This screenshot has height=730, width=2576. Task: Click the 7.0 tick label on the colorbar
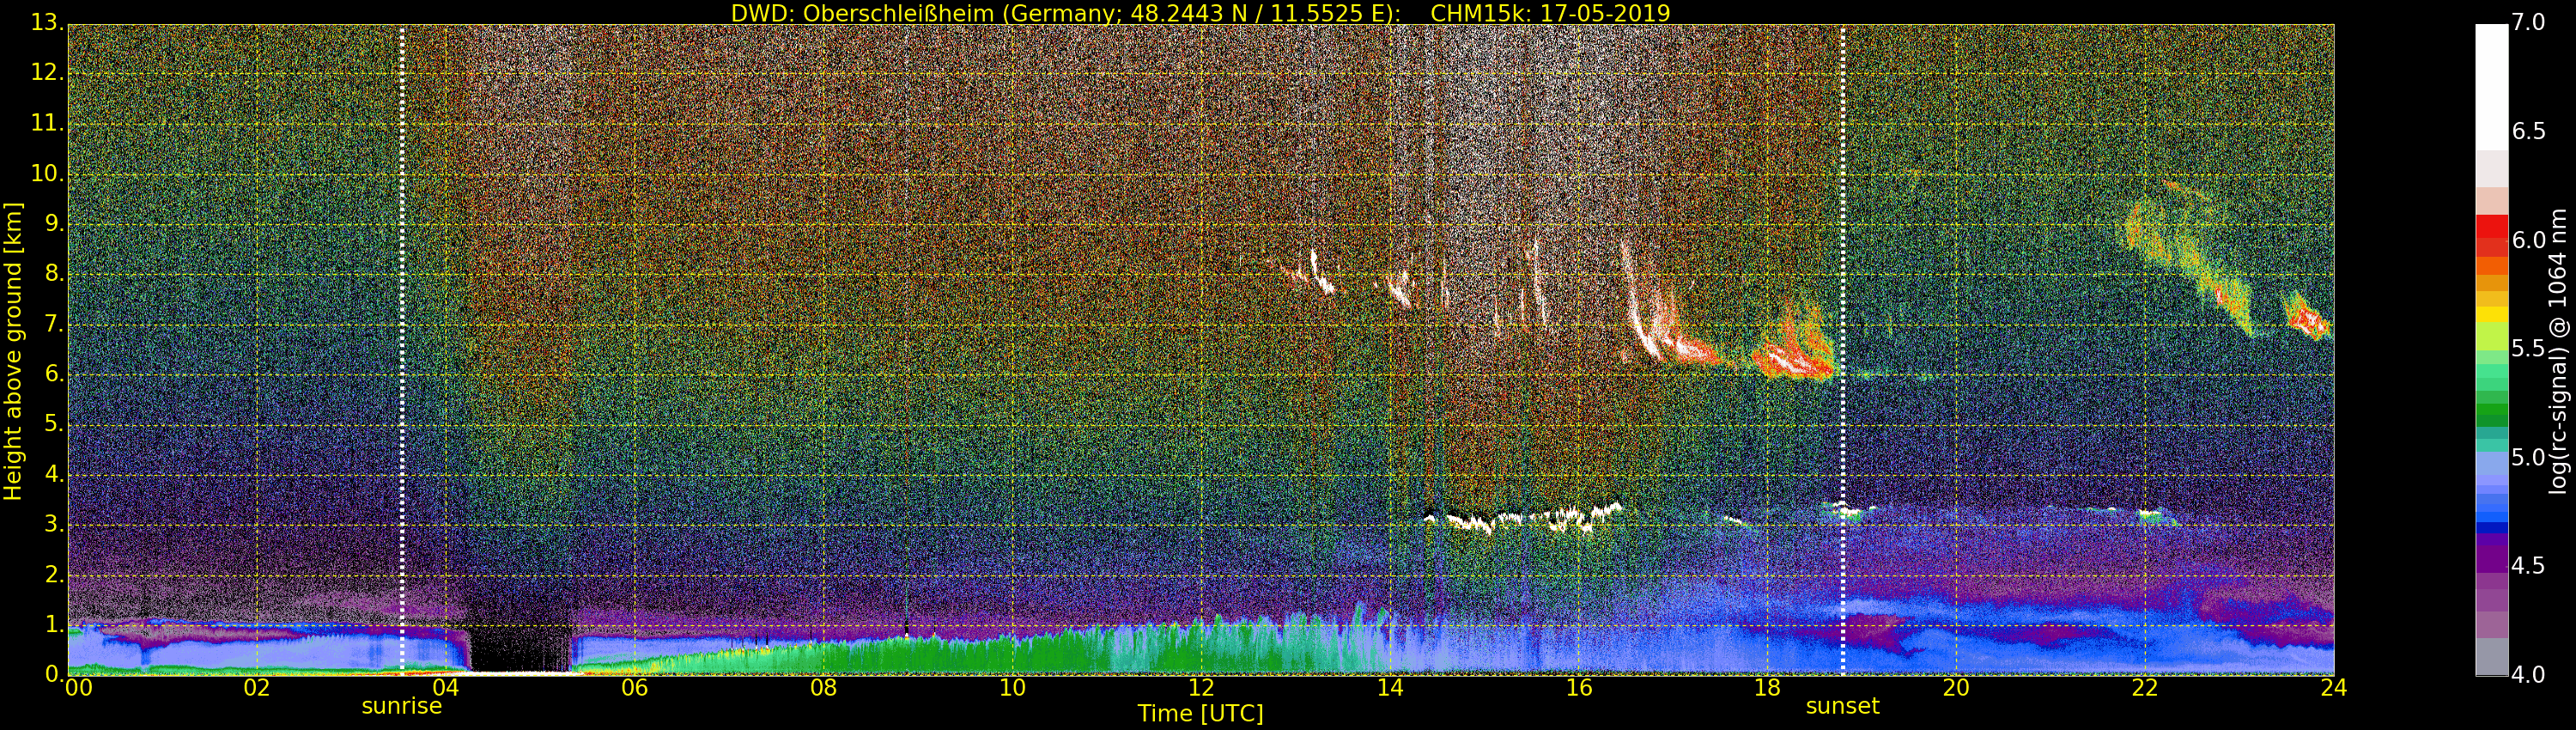[x=2529, y=22]
